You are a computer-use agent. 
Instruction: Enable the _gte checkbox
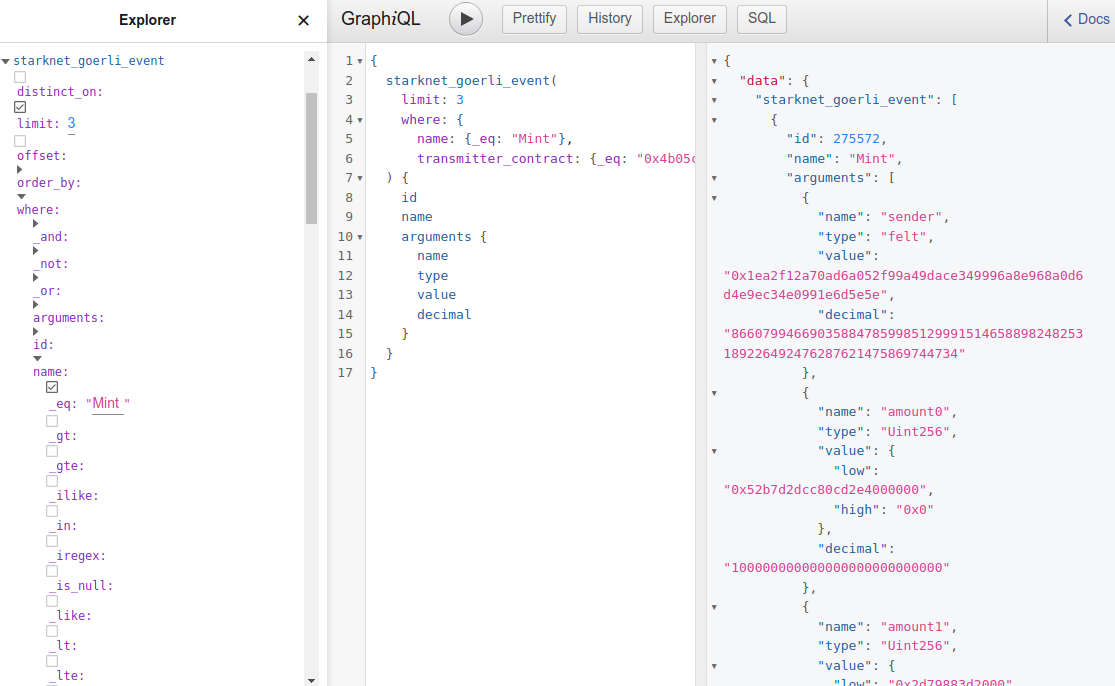[x=52, y=451]
